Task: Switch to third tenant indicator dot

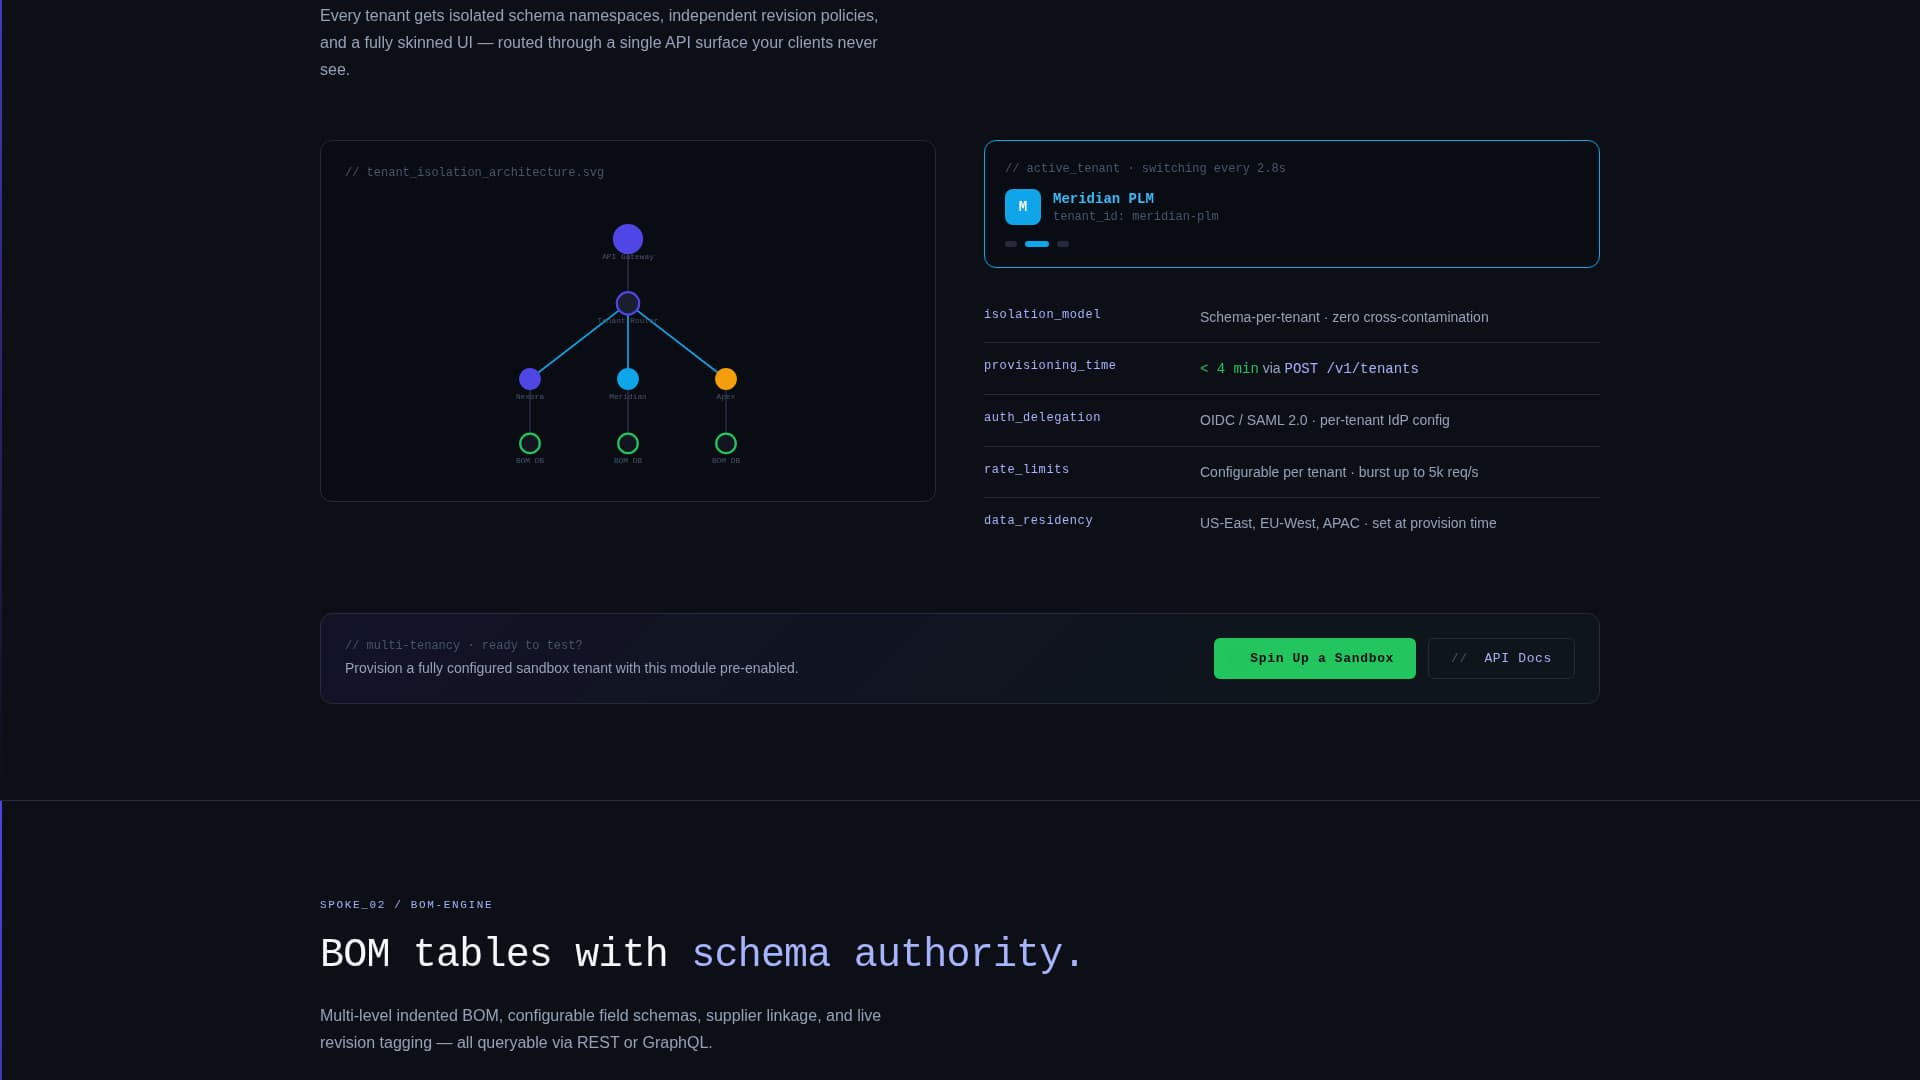Action: (x=1063, y=244)
